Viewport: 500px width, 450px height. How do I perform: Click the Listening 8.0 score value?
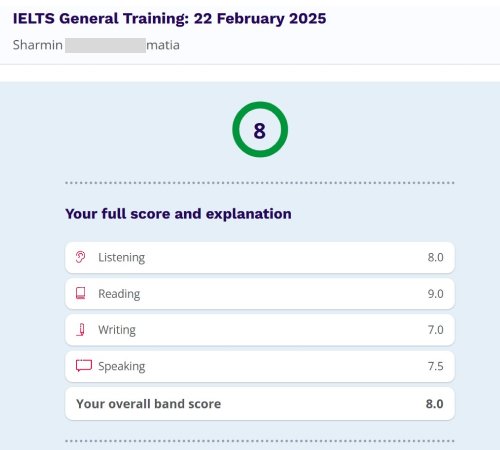(x=435, y=257)
